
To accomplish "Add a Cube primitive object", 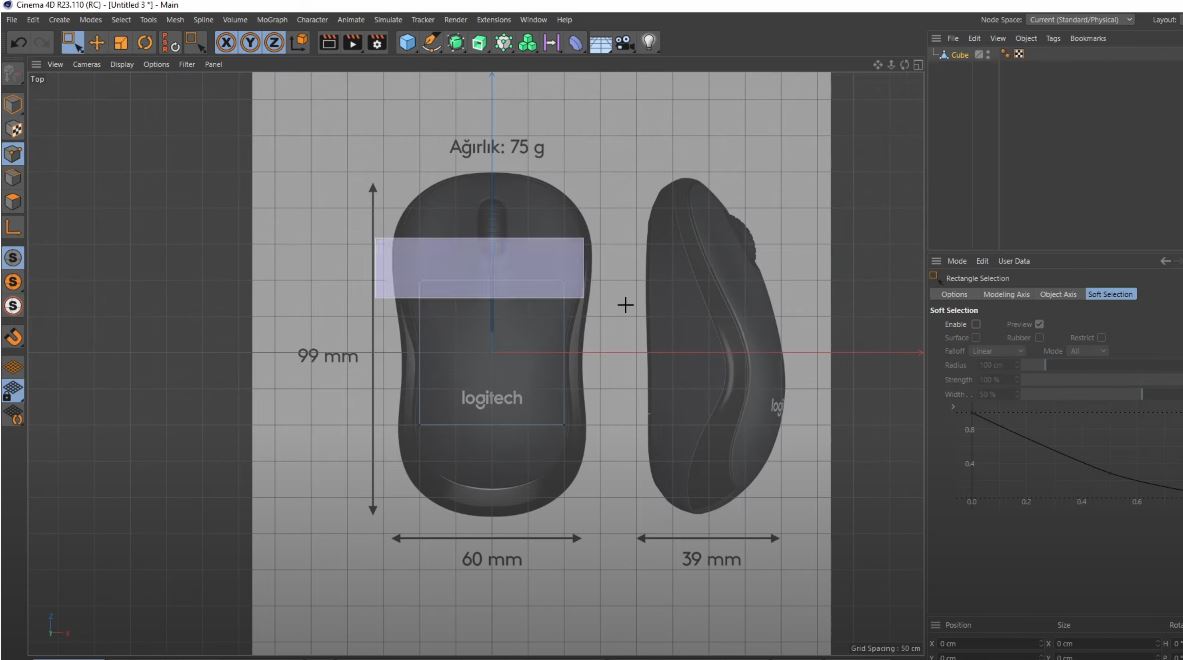I will coord(407,42).
